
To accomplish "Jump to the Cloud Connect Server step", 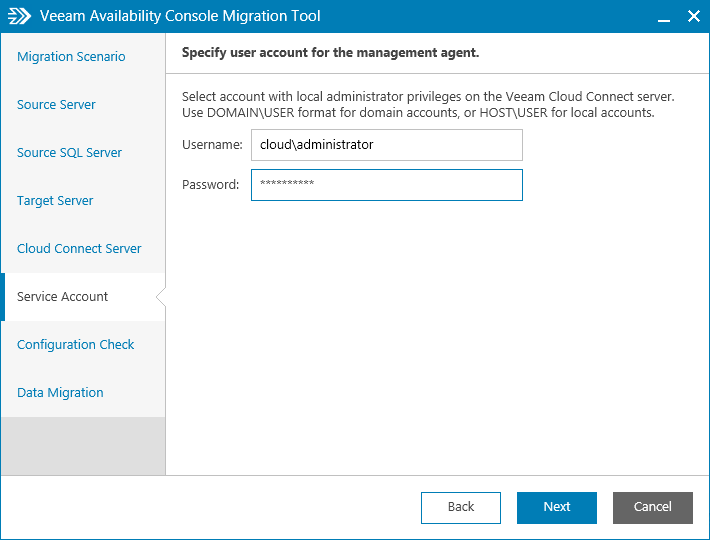I will [x=79, y=249].
